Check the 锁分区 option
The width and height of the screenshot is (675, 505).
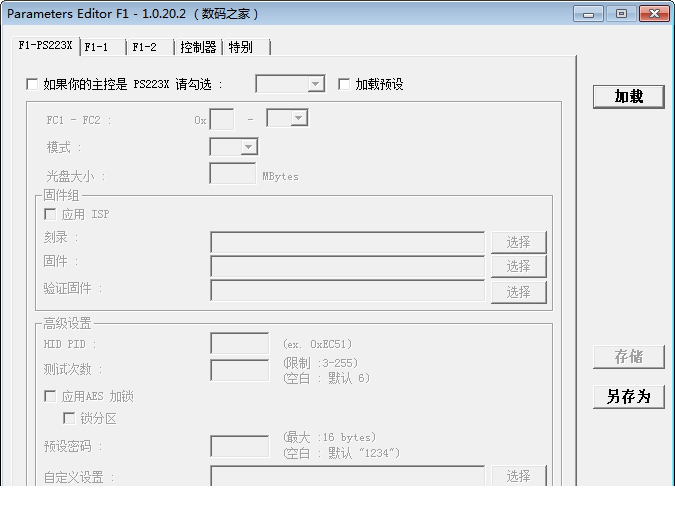69,418
